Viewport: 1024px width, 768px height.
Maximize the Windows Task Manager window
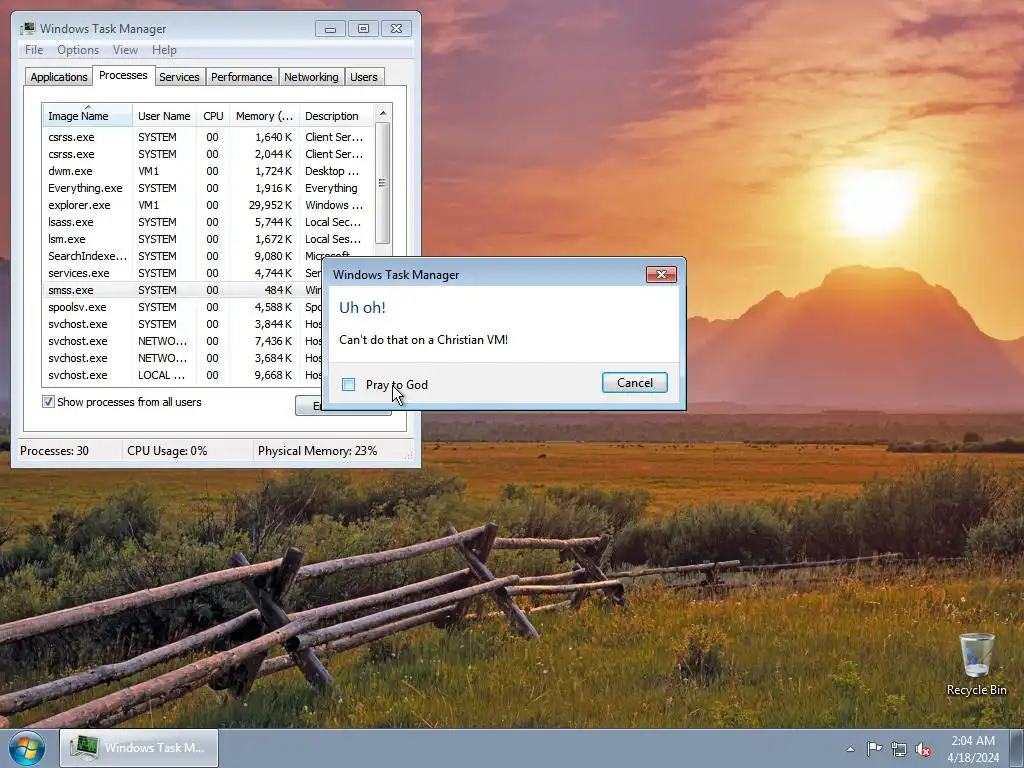coord(363,29)
